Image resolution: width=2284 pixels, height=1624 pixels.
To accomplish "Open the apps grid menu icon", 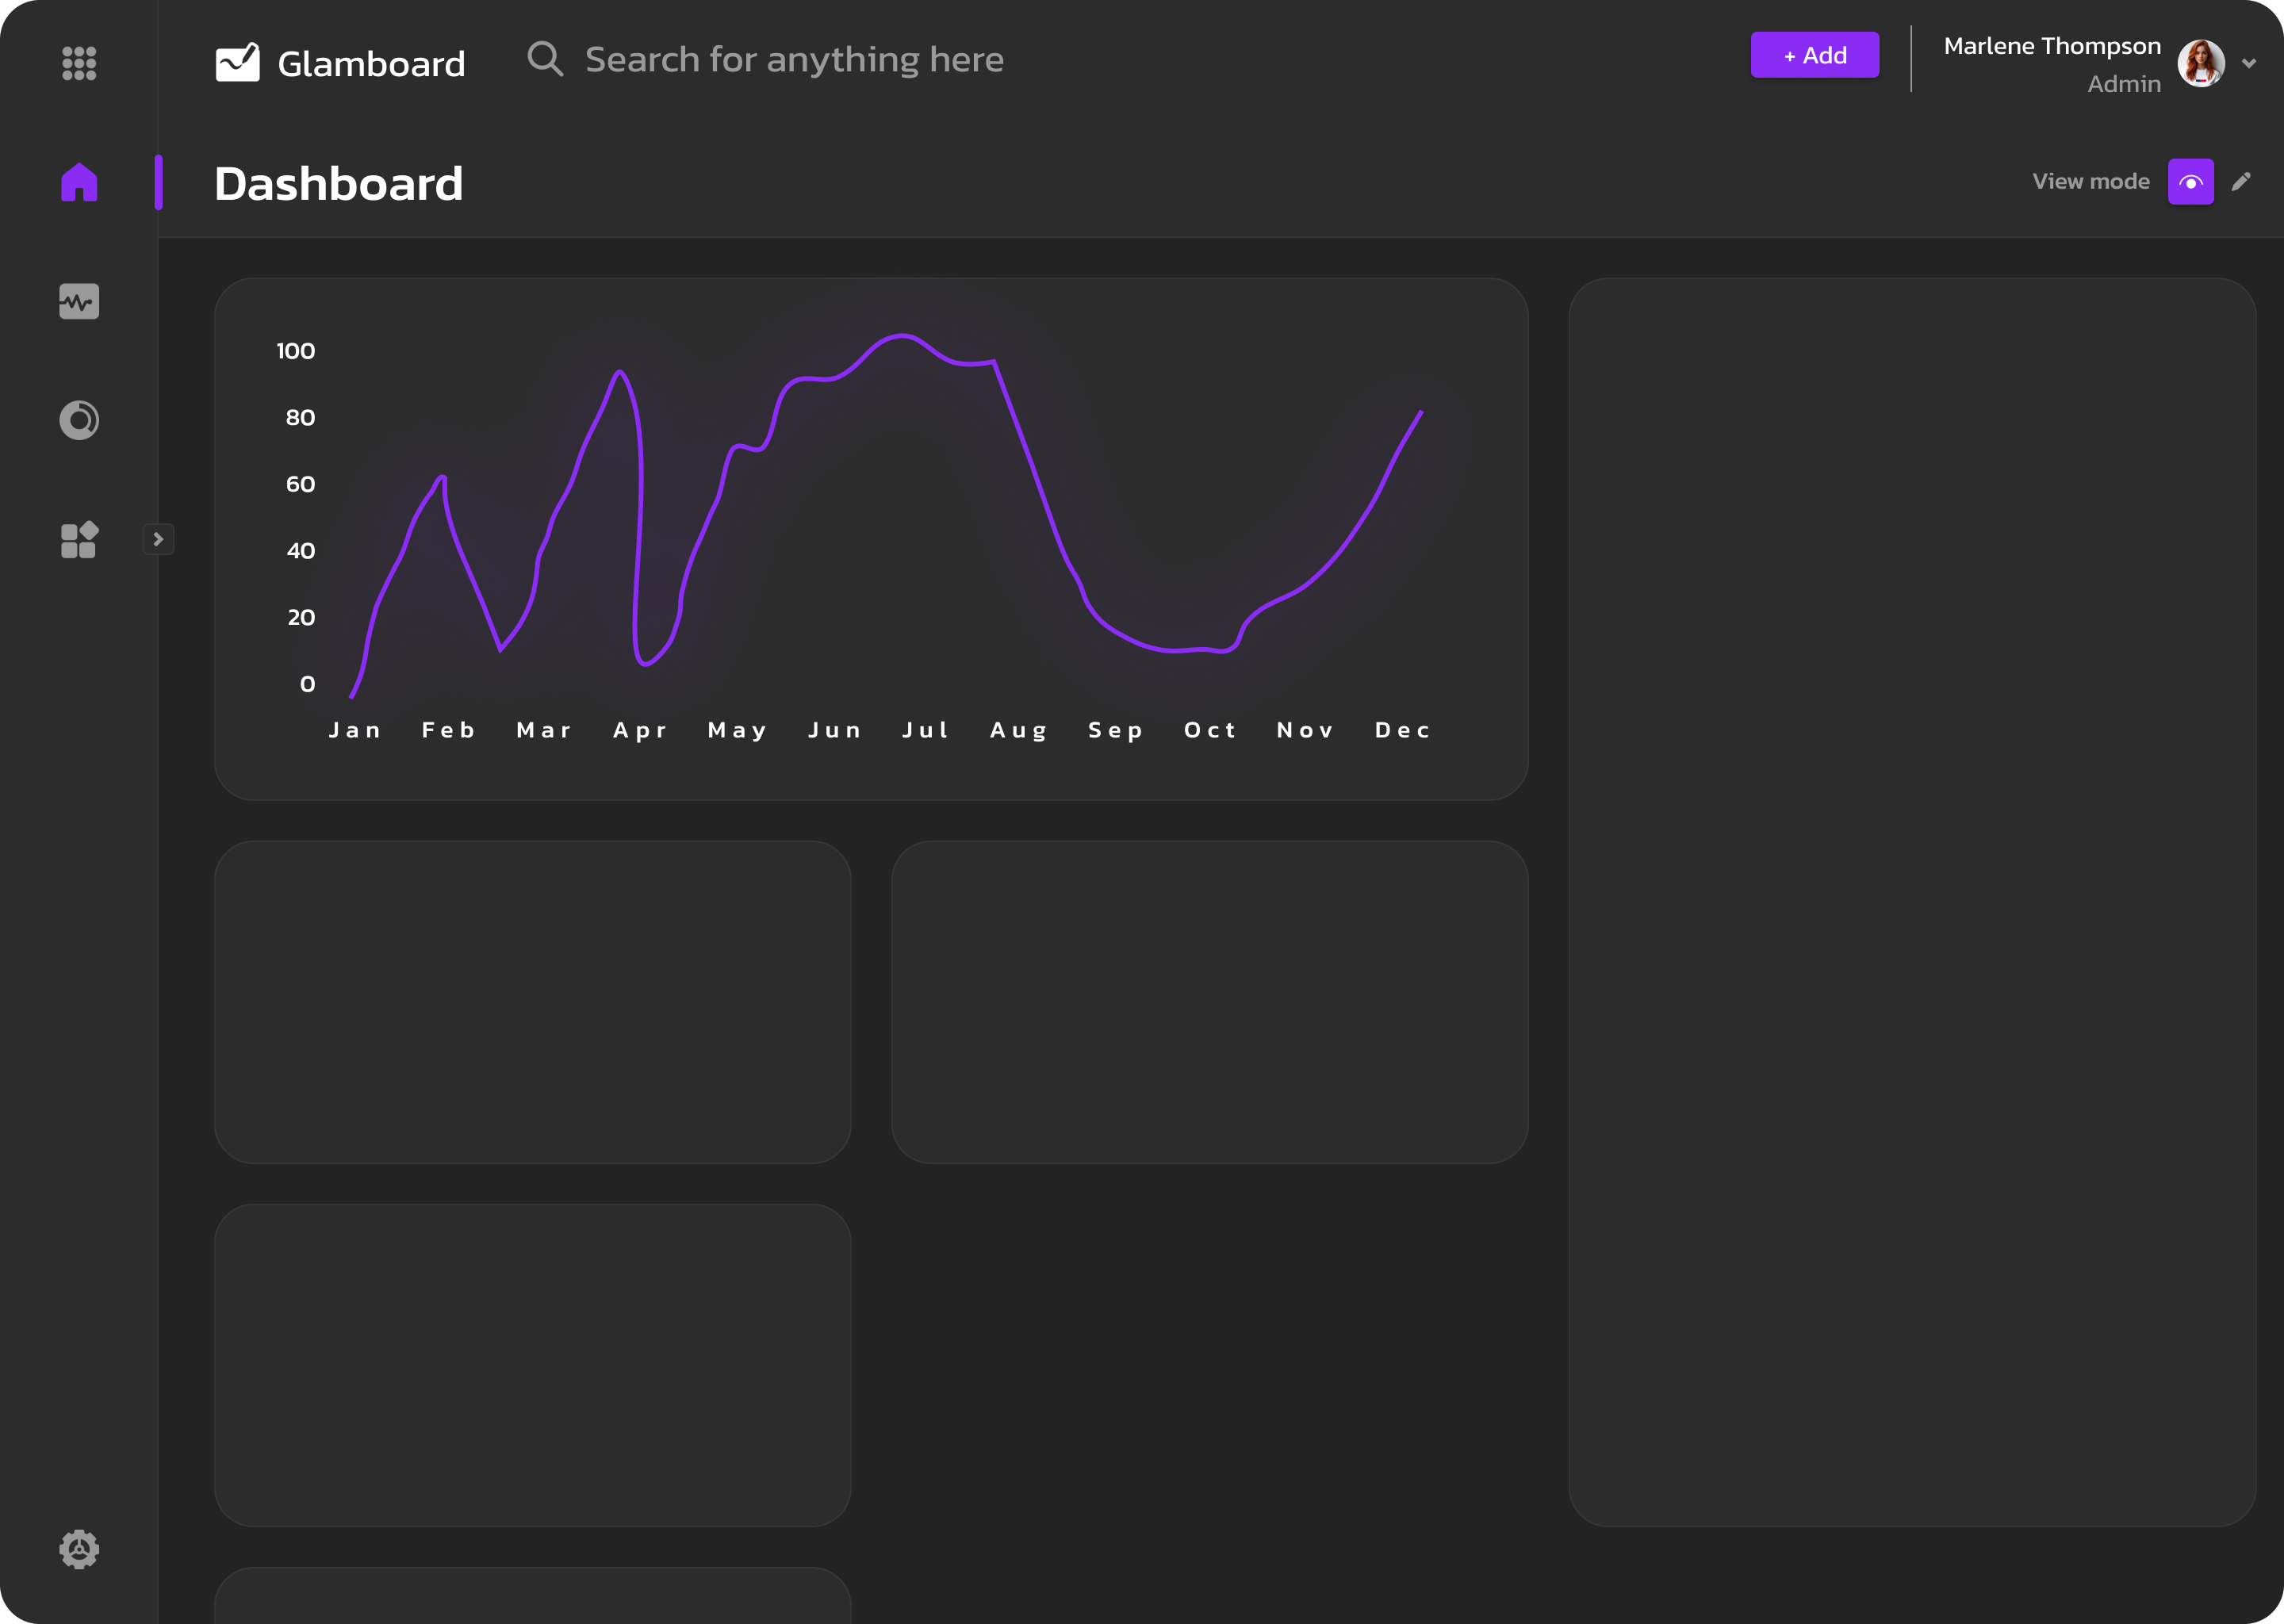I will click(x=79, y=63).
